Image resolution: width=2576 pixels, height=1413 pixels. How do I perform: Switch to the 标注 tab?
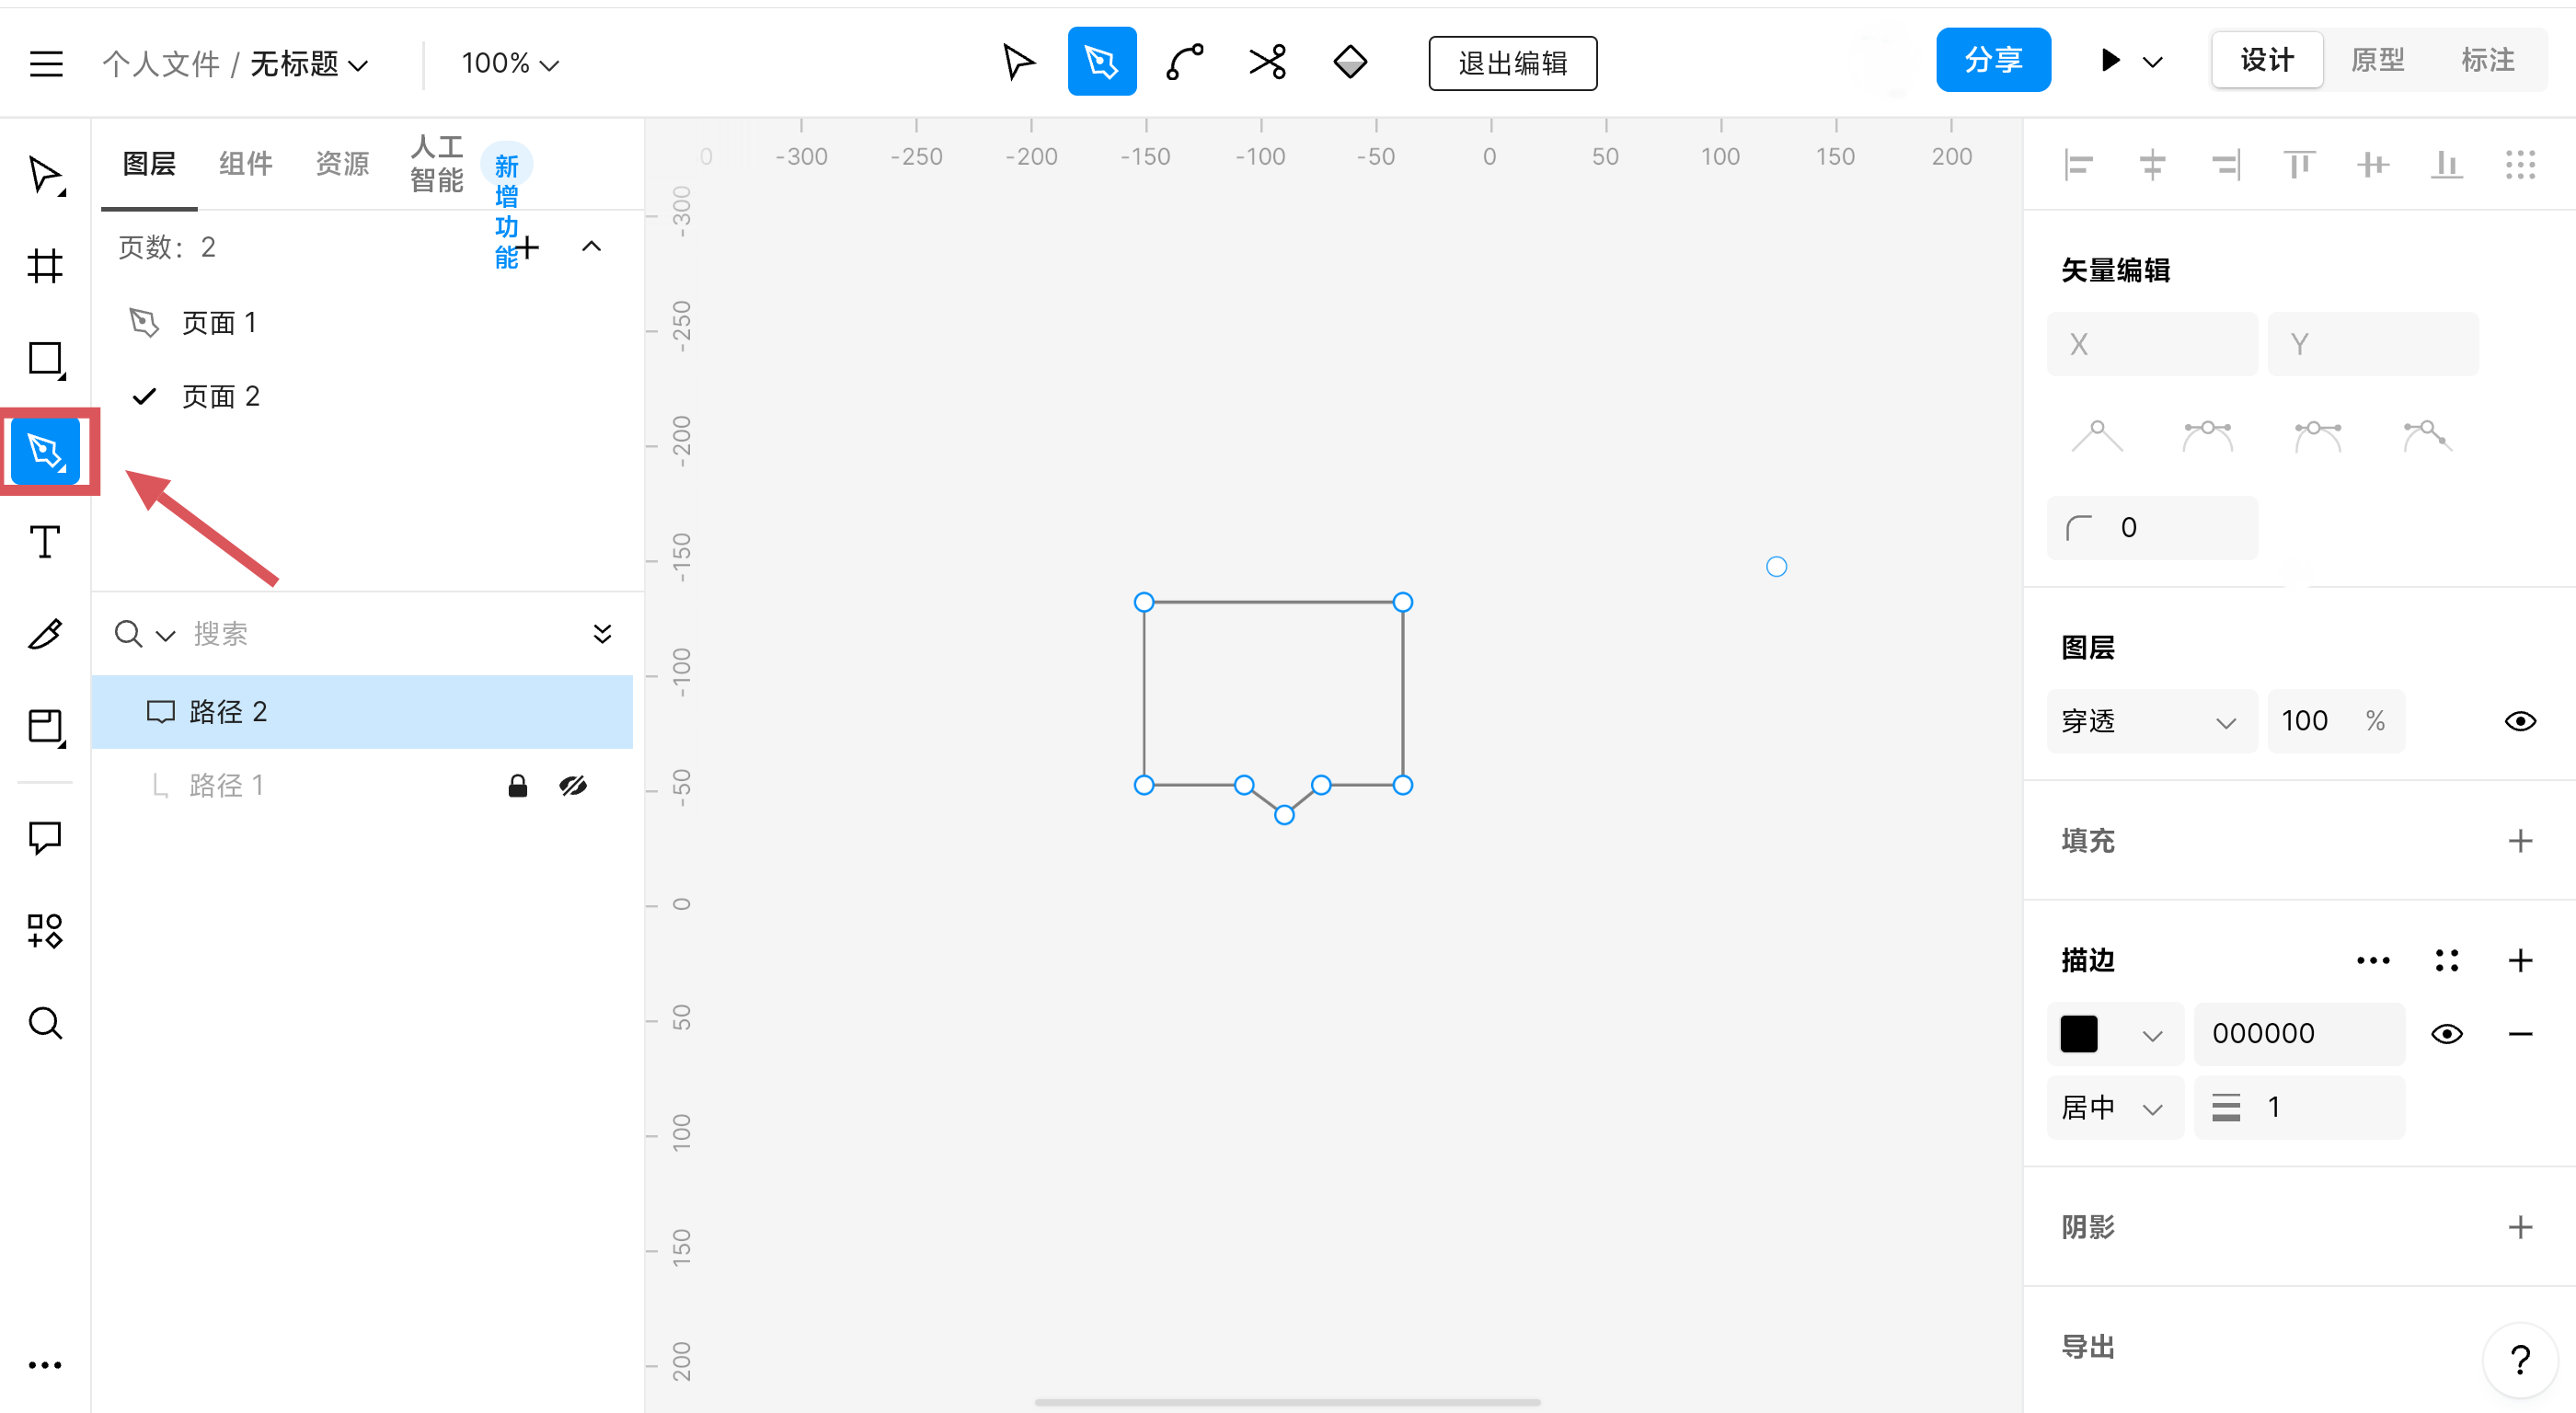pos(2487,61)
